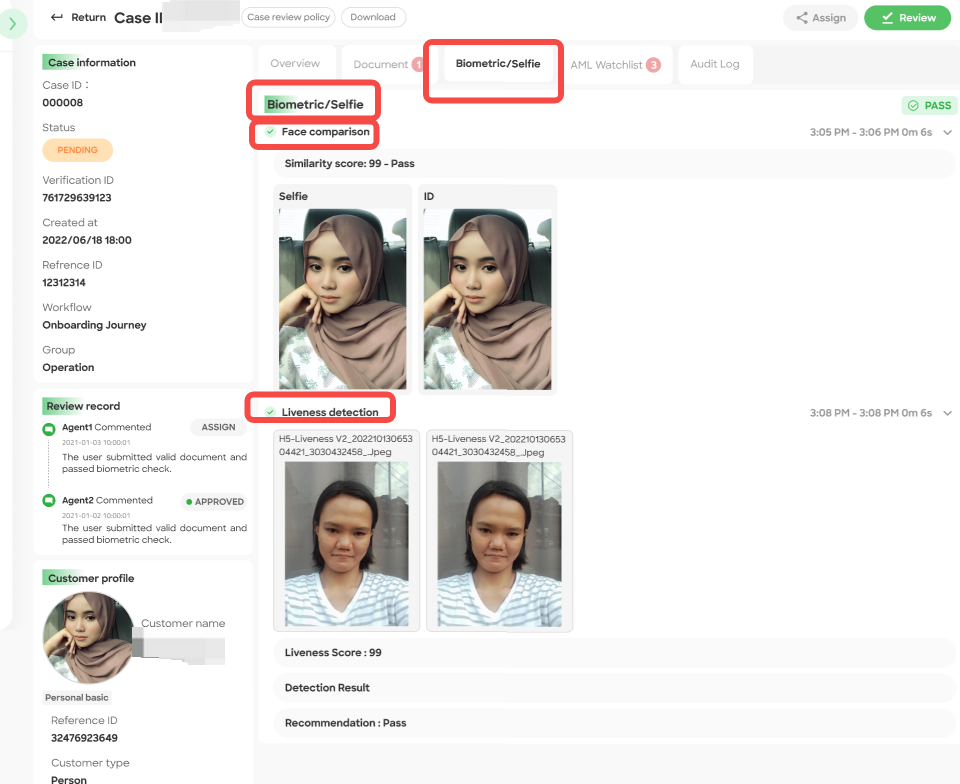The image size is (960, 784).
Task: Click the PENDING status badge
Action: (x=77, y=150)
